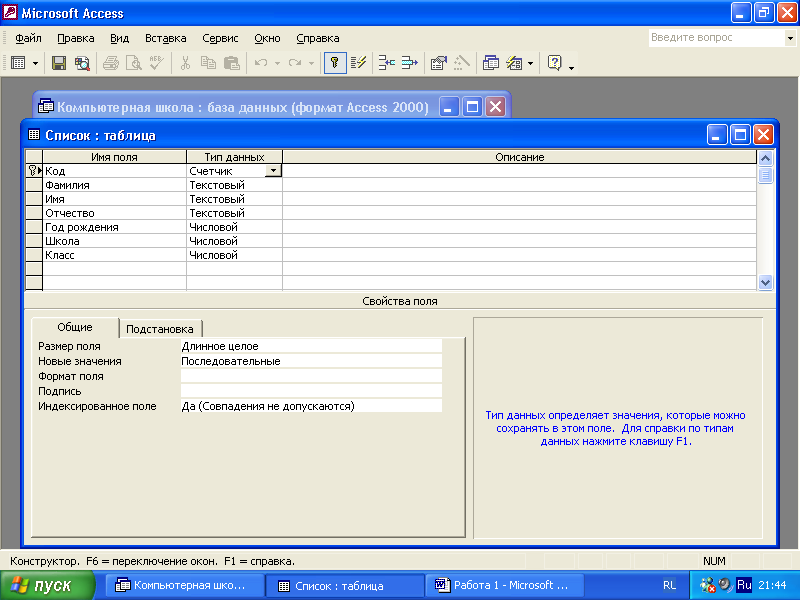Open the New Object dropdown arrow
800x600 pixels.
[x=531, y=64]
